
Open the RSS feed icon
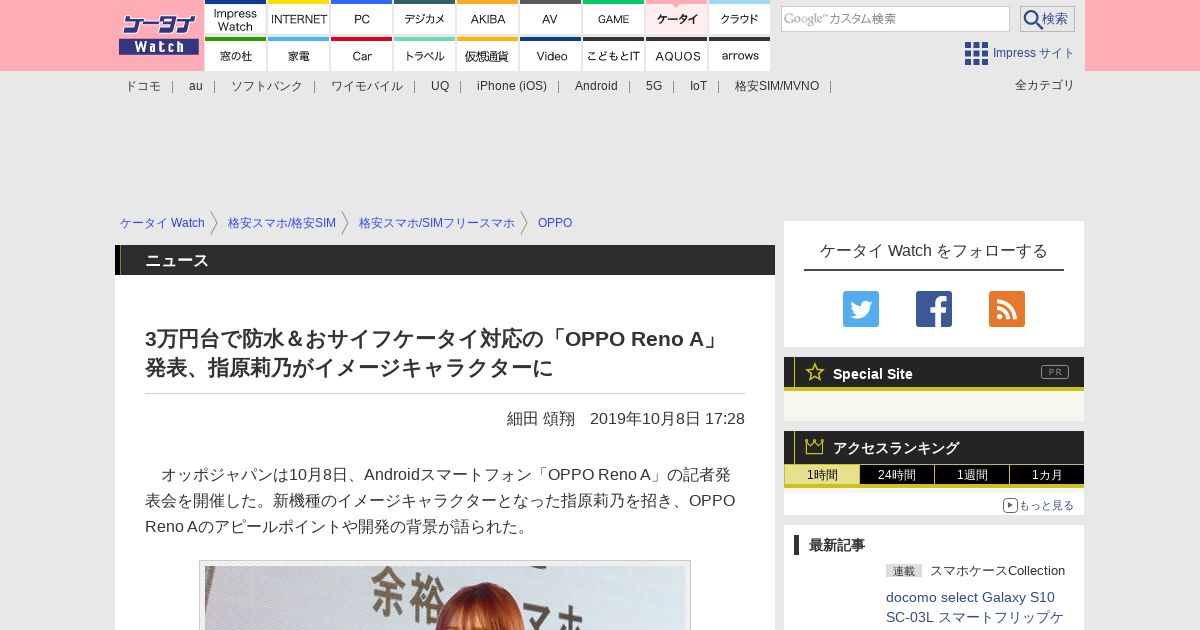coord(1007,309)
